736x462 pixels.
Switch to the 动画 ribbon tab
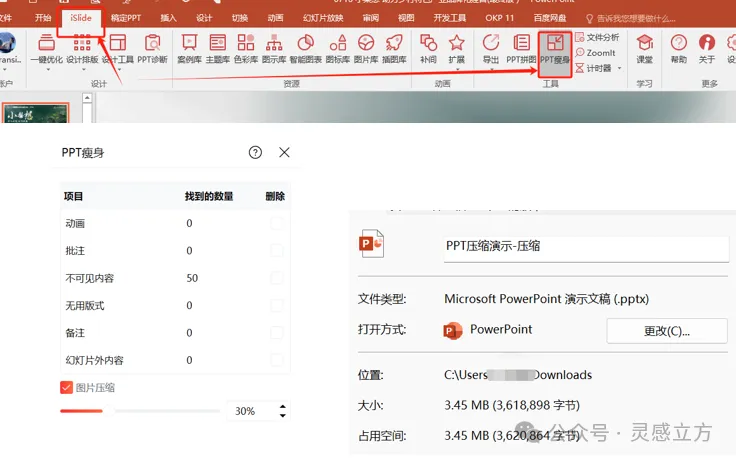pyautogui.click(x=276, y=18)
